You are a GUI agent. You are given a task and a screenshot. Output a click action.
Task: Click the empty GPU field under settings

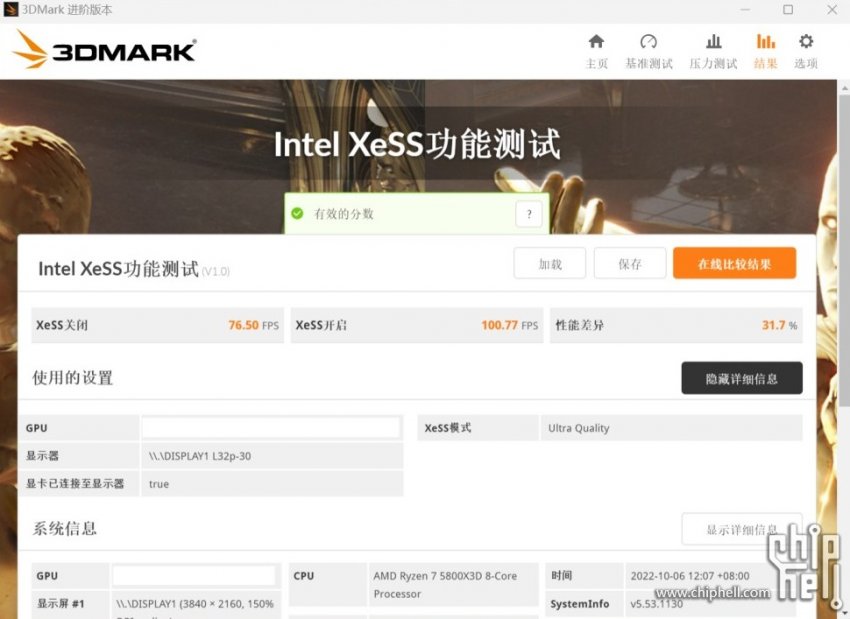(271, 428)
